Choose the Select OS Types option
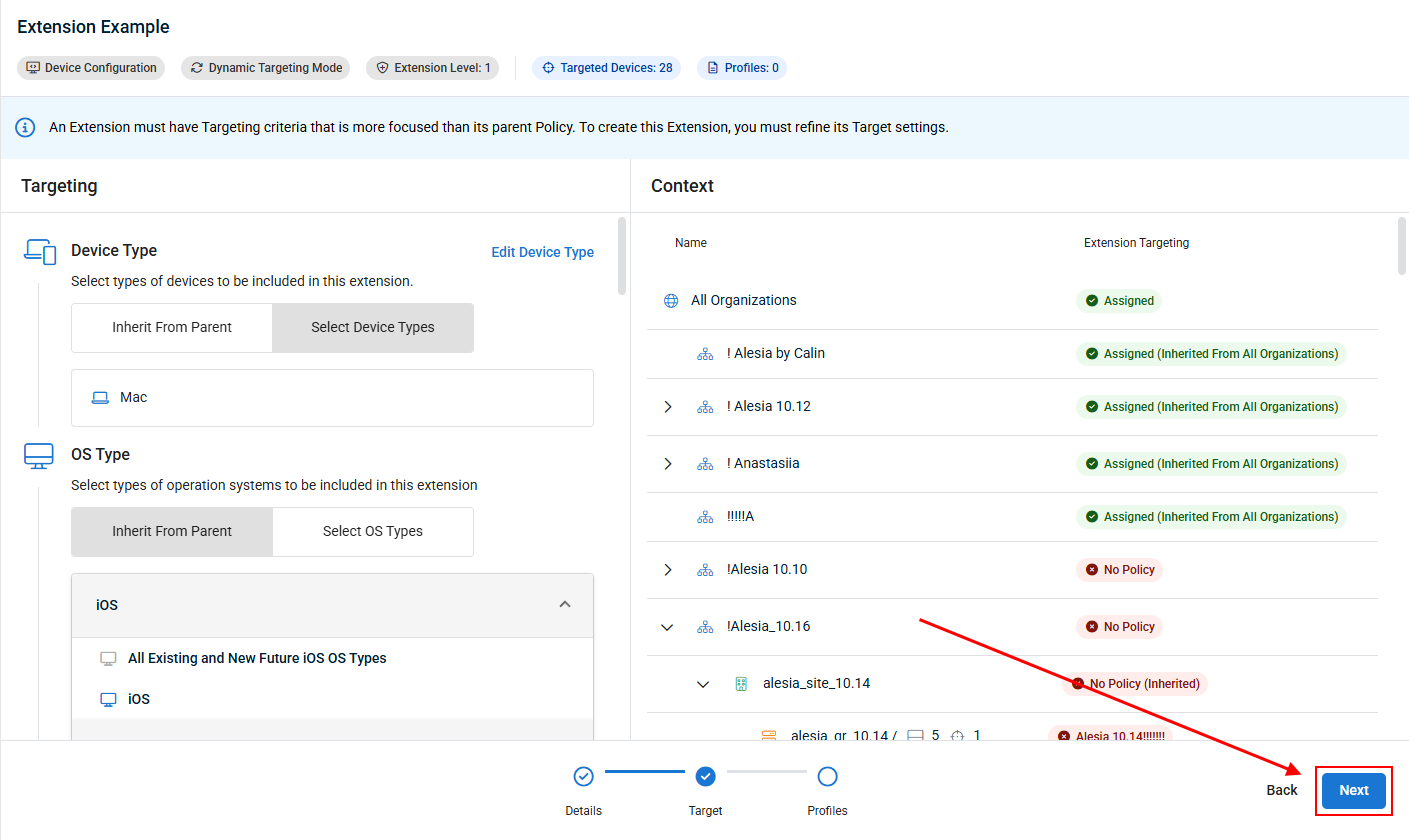The image size is (1409, 840). point(372,531)
